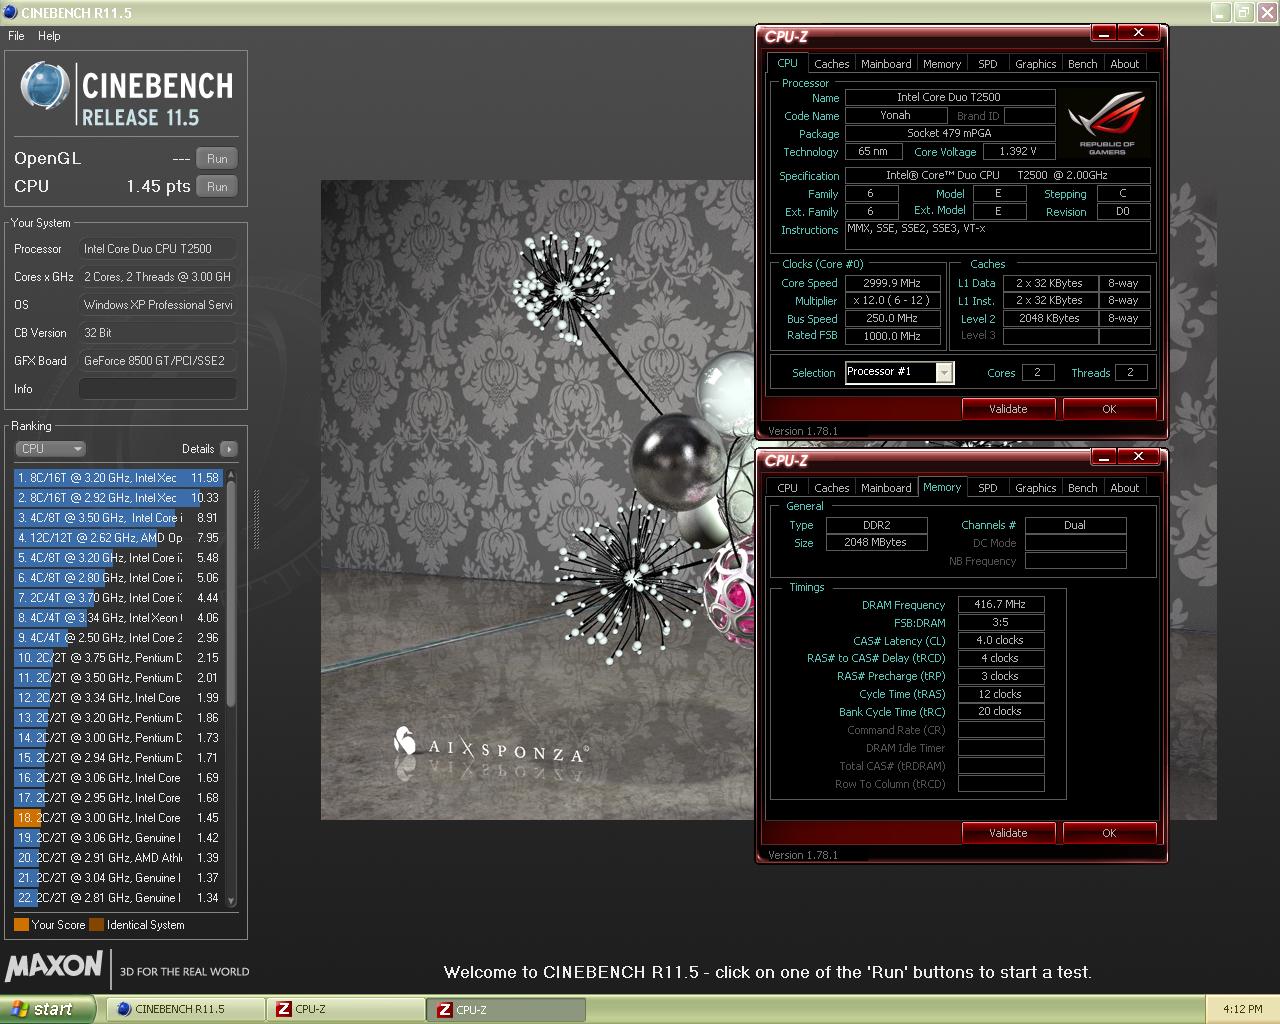1280x1024 pixels.
Task: Click the orange Your Score legend swatch
Action: click(x=21, y=925)
